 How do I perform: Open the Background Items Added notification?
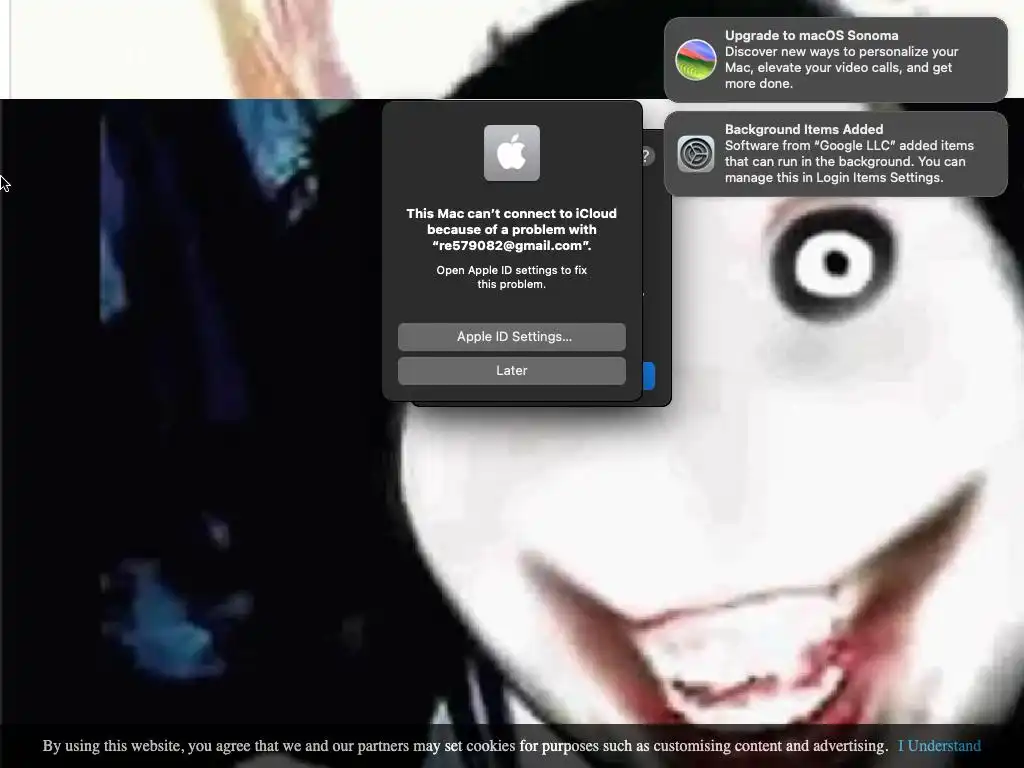point(835,153)
